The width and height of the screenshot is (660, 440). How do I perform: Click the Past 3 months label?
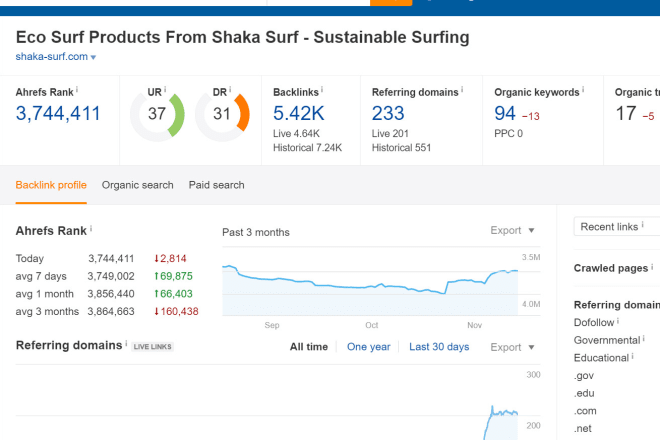tap(256, 232)
